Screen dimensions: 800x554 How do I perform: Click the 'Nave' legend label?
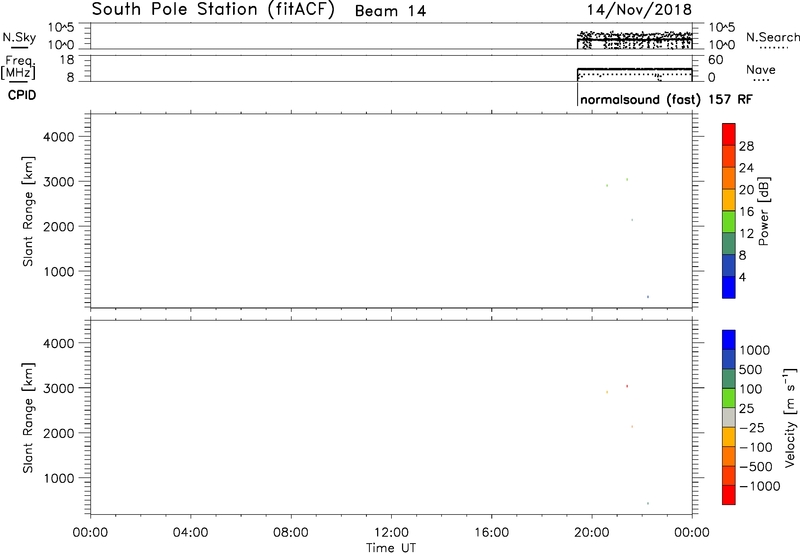point(761,70)
